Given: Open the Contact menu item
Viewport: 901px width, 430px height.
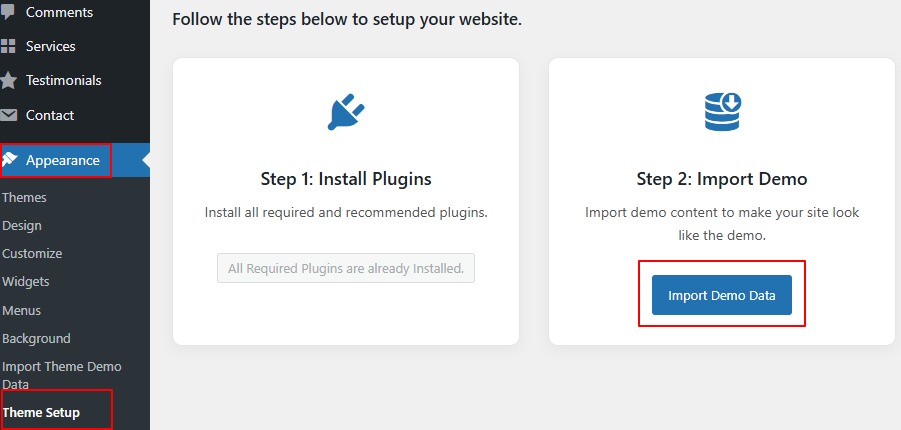Looking at the screenshot, I should (x=50, y=115).
